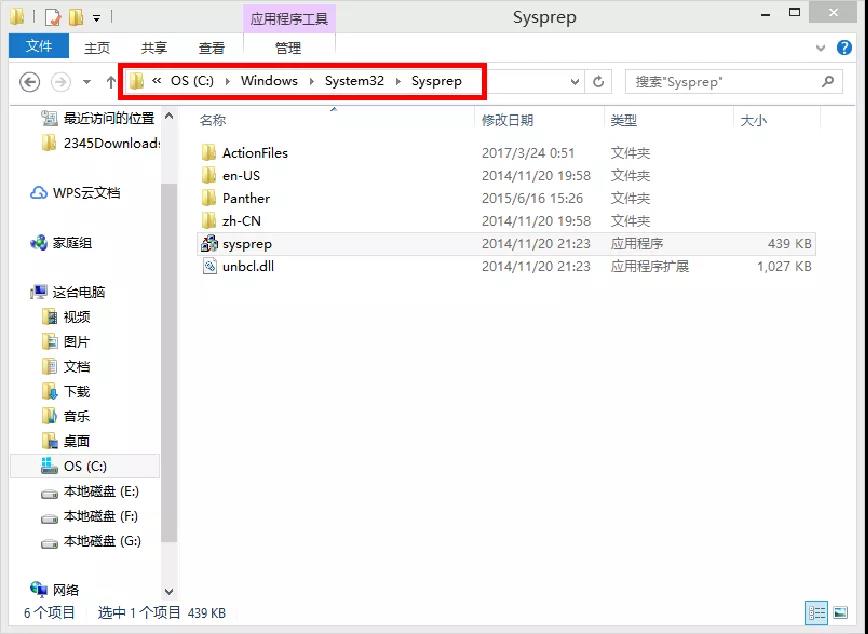This screenshot has width=868, height=634.
Task: Select the sysprep application file
Action: coord(246,244)
